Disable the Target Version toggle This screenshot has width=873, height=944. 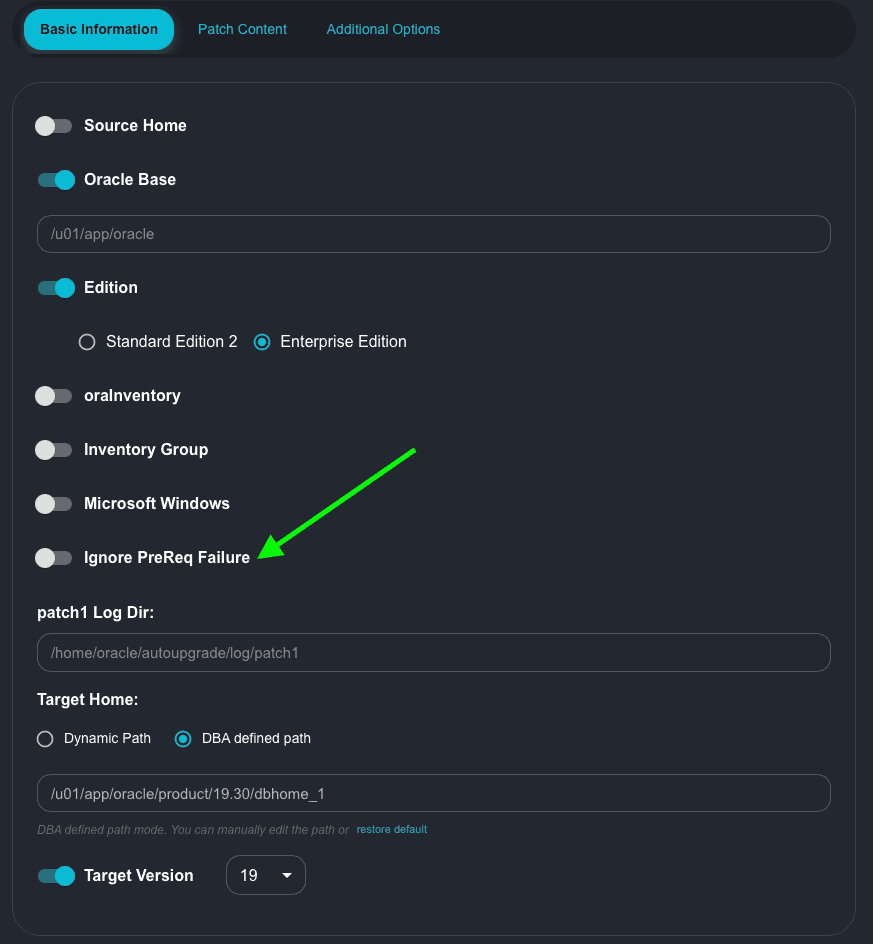tap(56, 876)
